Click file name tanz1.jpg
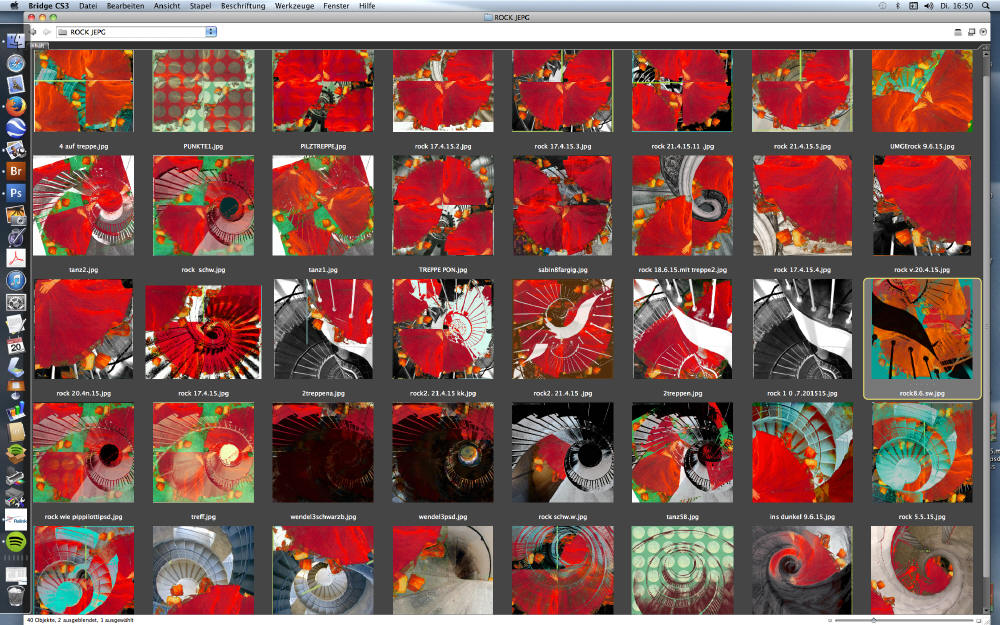This screenshot has height=625, width=1000. [323, 270]
